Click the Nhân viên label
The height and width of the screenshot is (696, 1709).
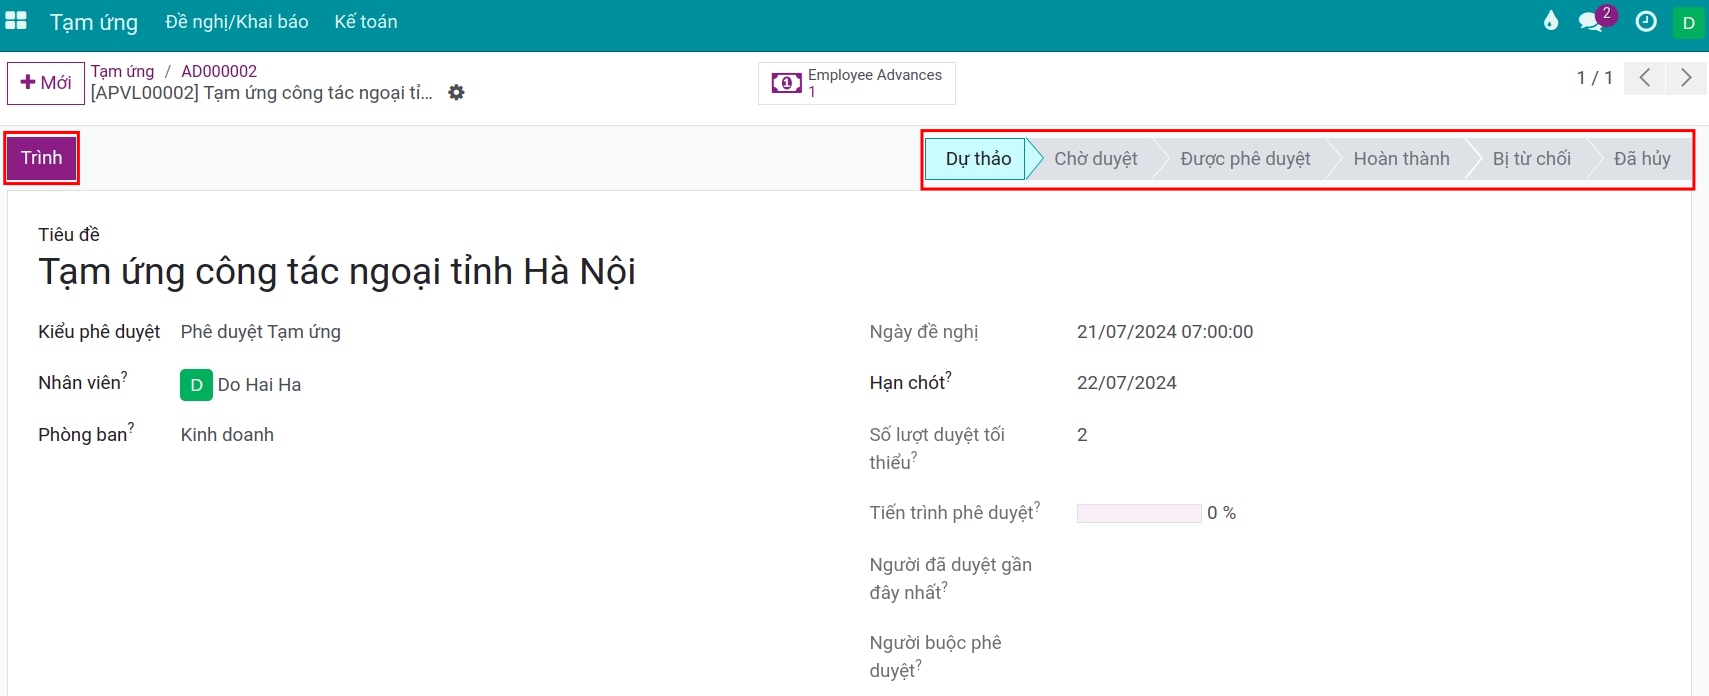click(x=82, y=382)
